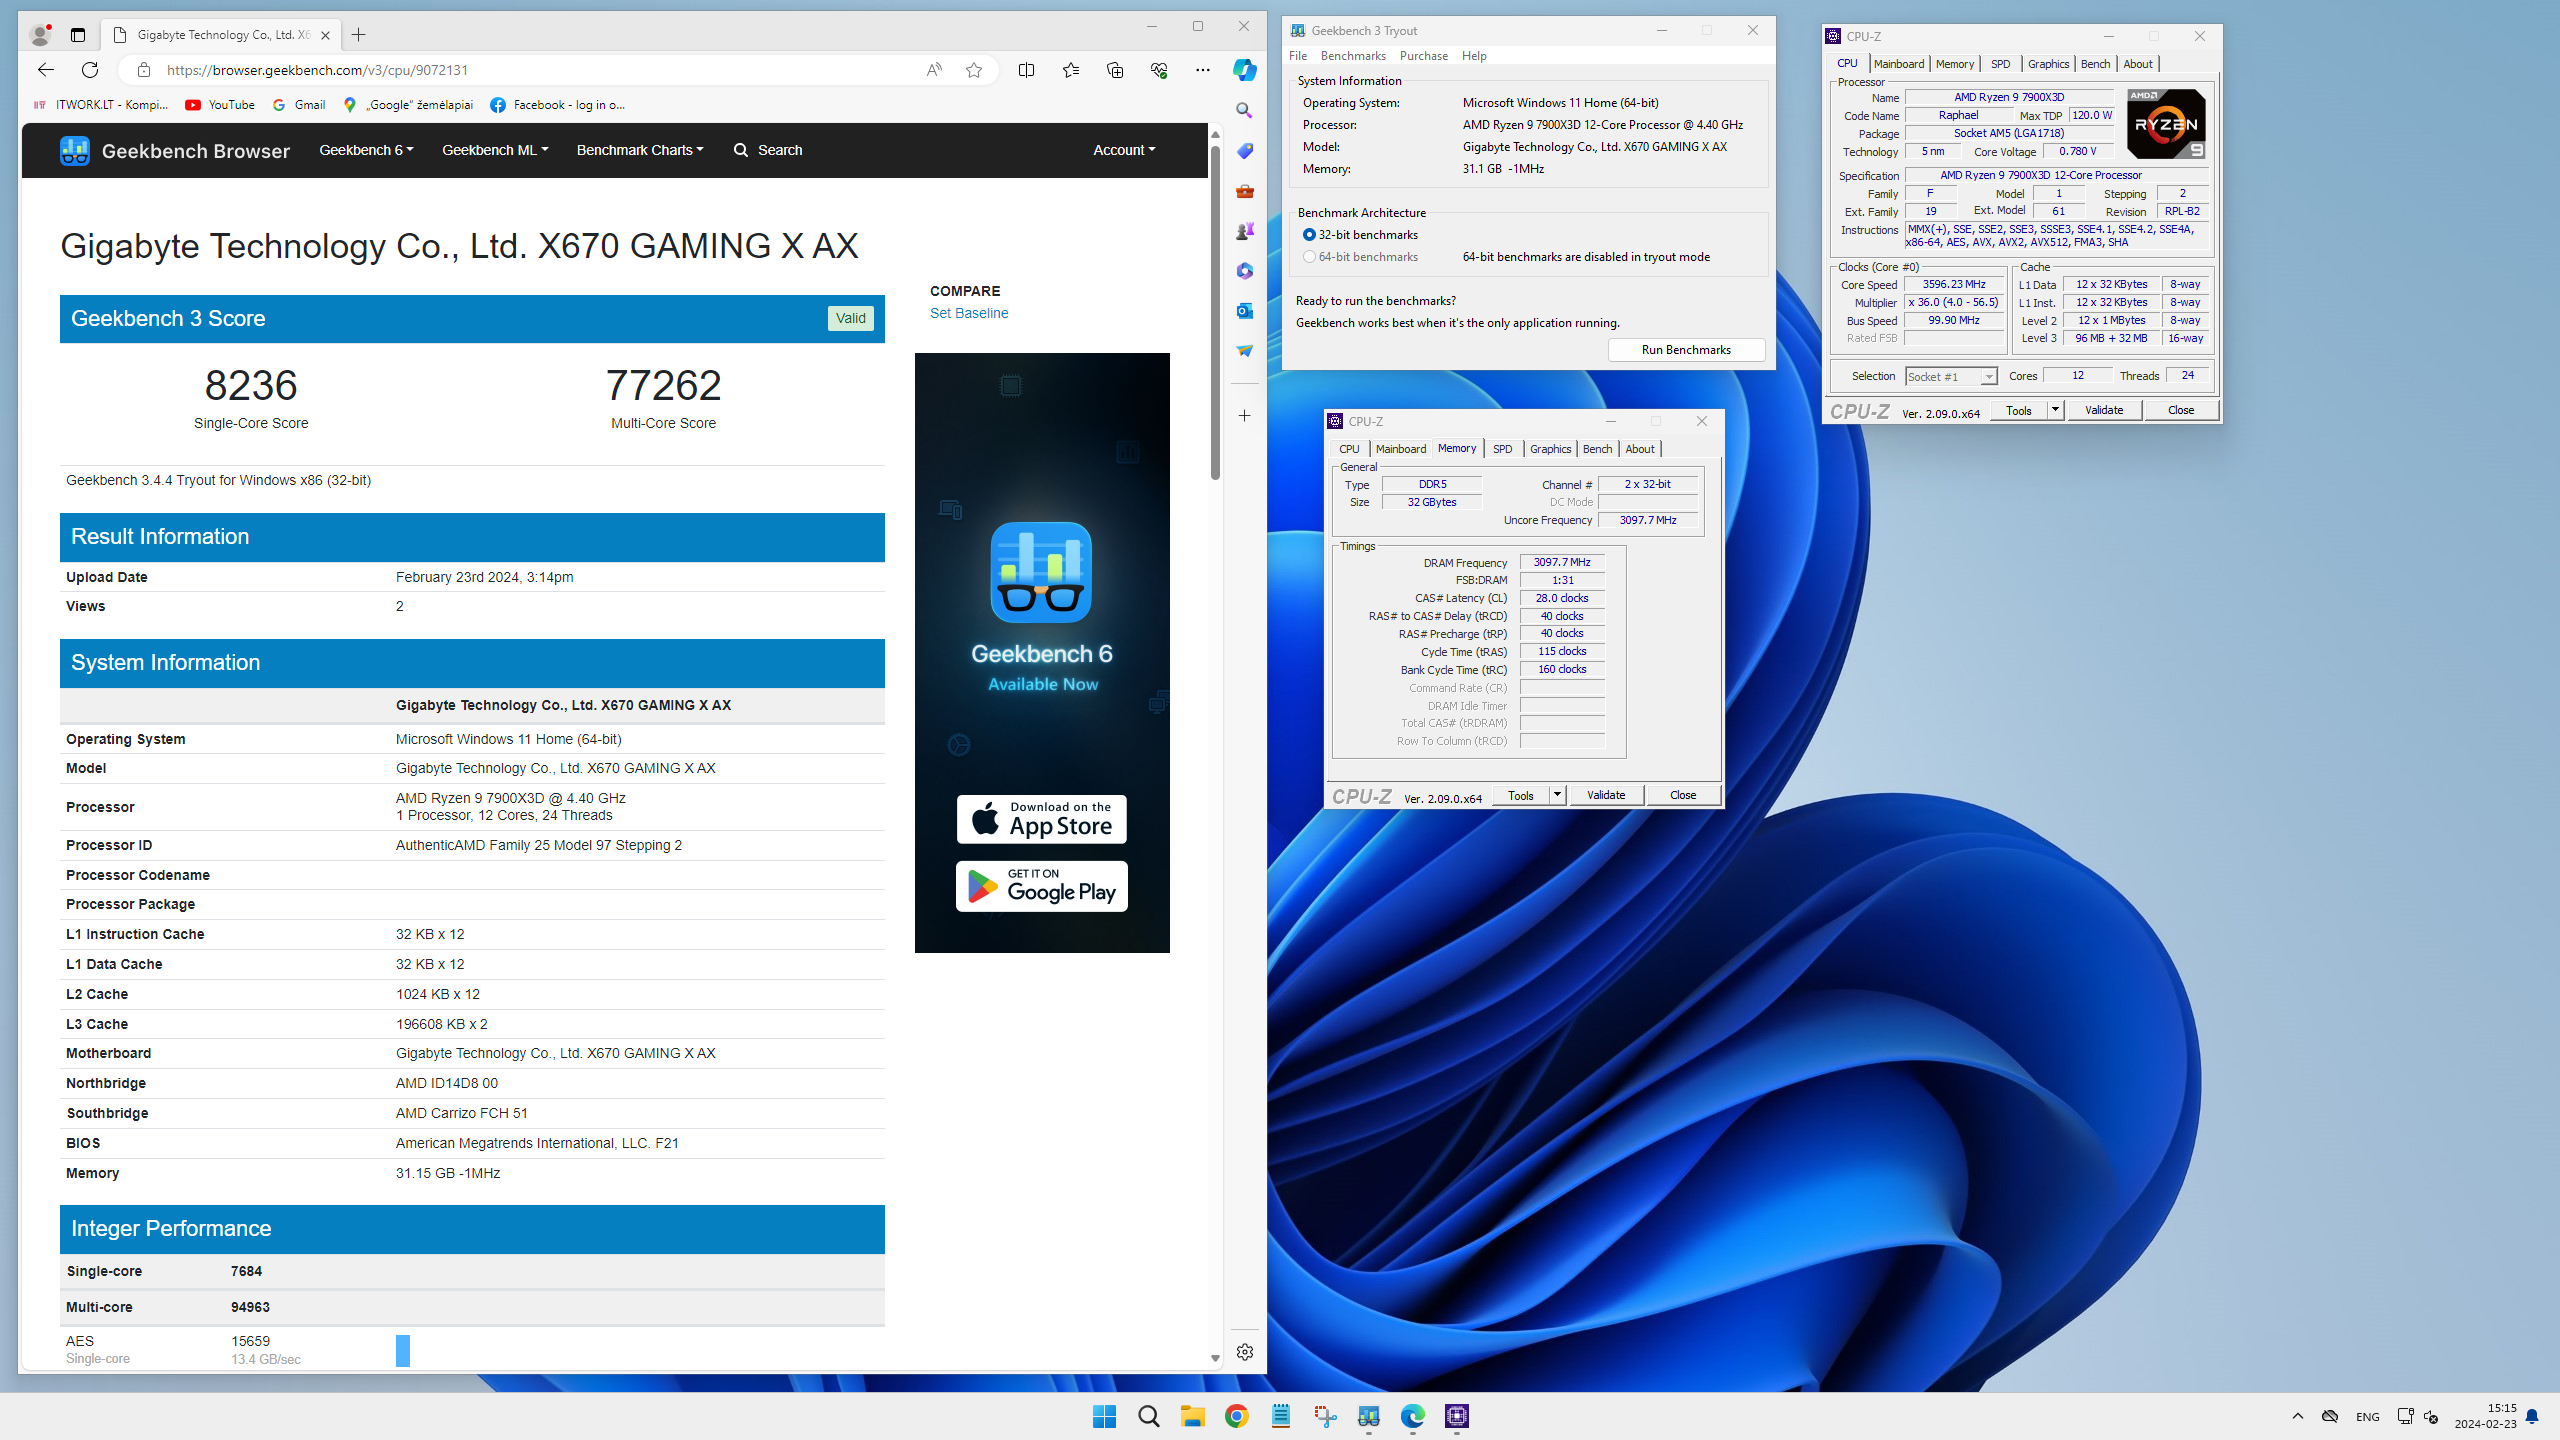
Task: Open Purchase menu in Geekbench 3 Tryout
Action: tap(1424, 56)
